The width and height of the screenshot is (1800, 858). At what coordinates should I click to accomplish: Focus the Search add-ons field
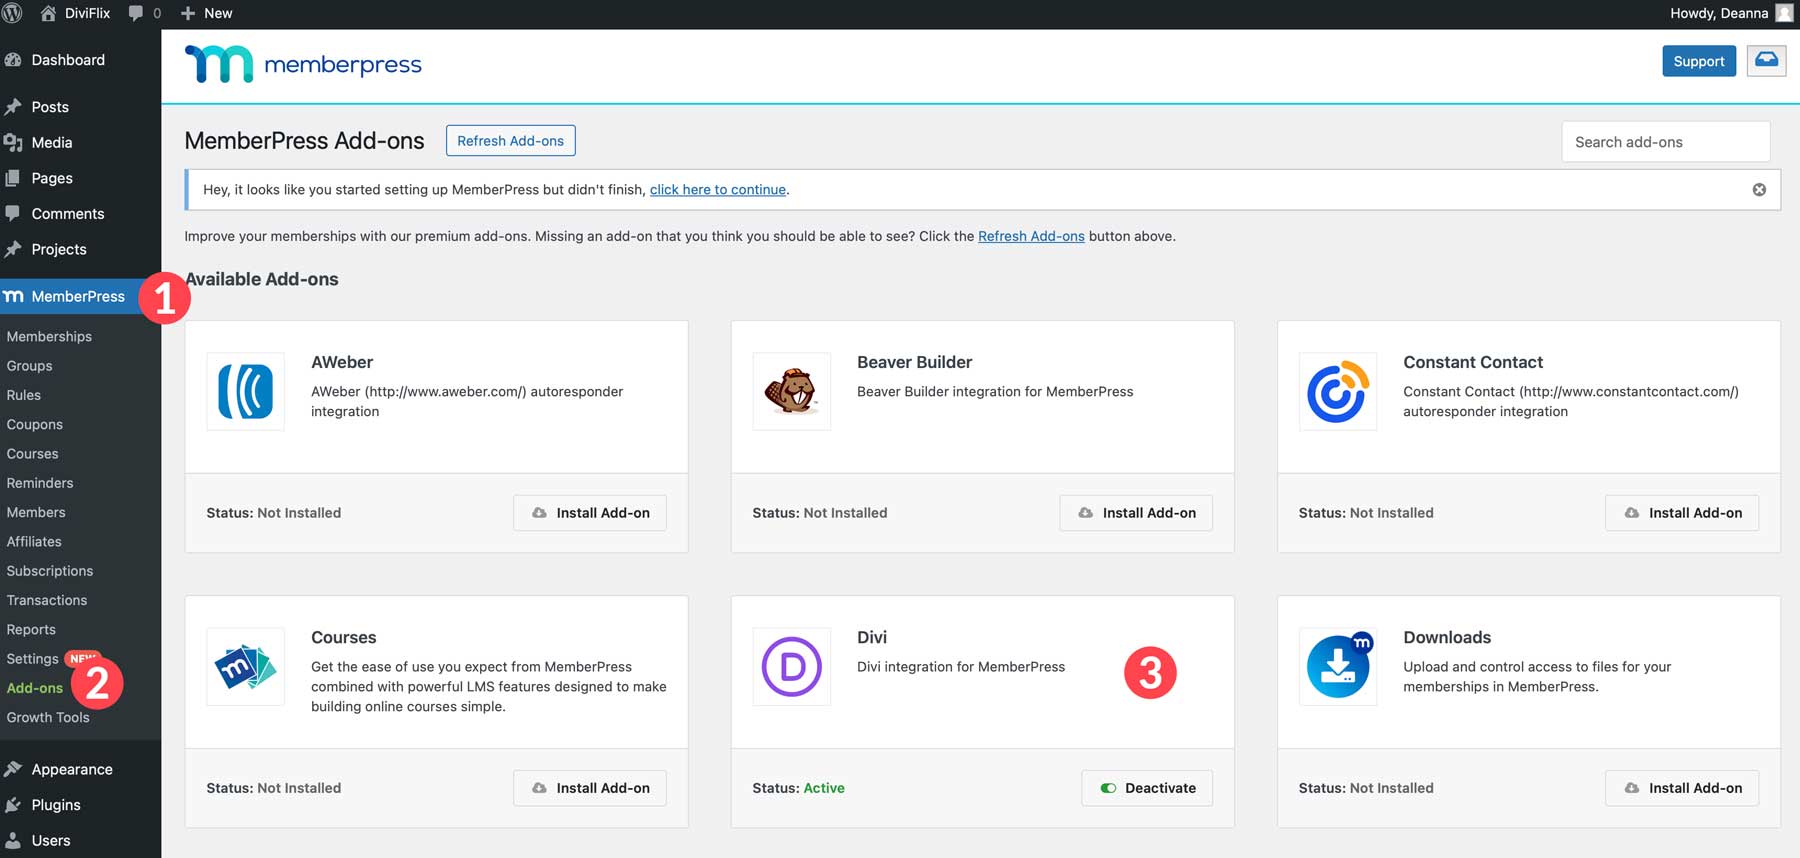(1665, 142)
